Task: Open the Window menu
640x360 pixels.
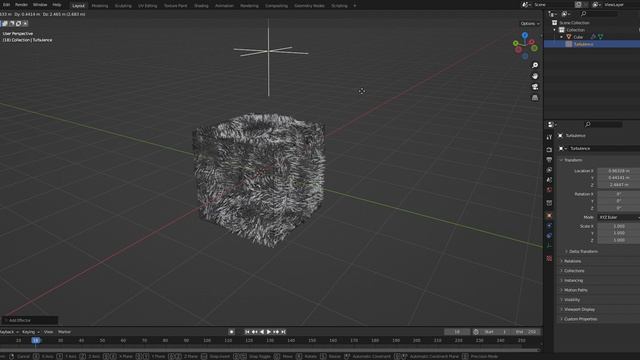Action: 40,5
